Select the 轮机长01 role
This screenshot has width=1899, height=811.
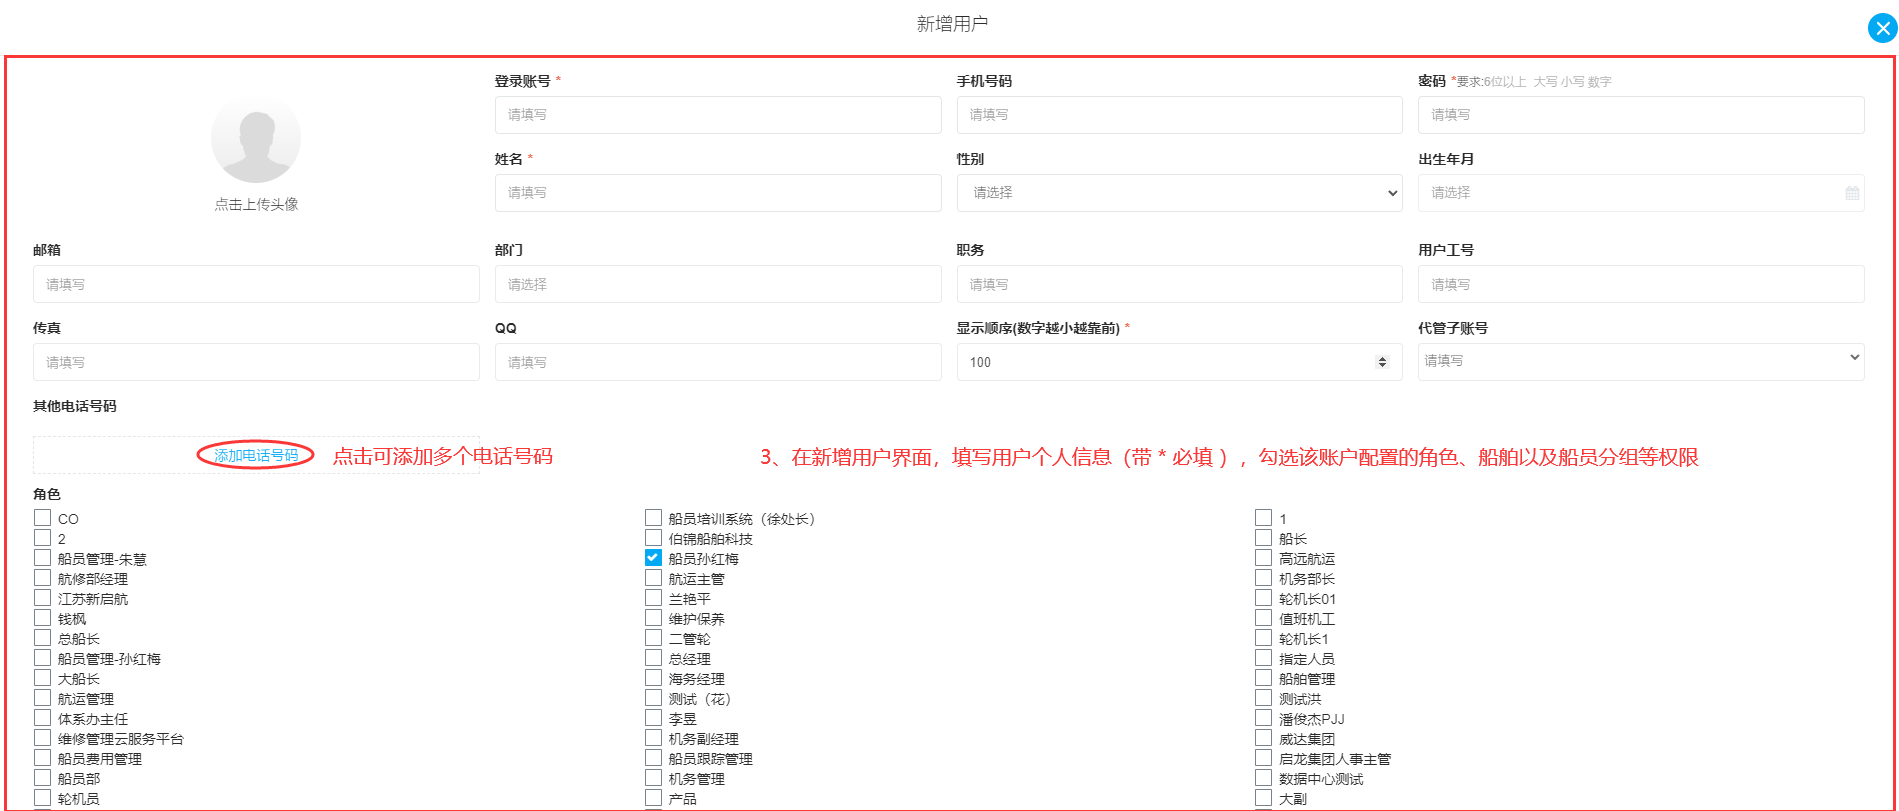(x=1263, y=598)
